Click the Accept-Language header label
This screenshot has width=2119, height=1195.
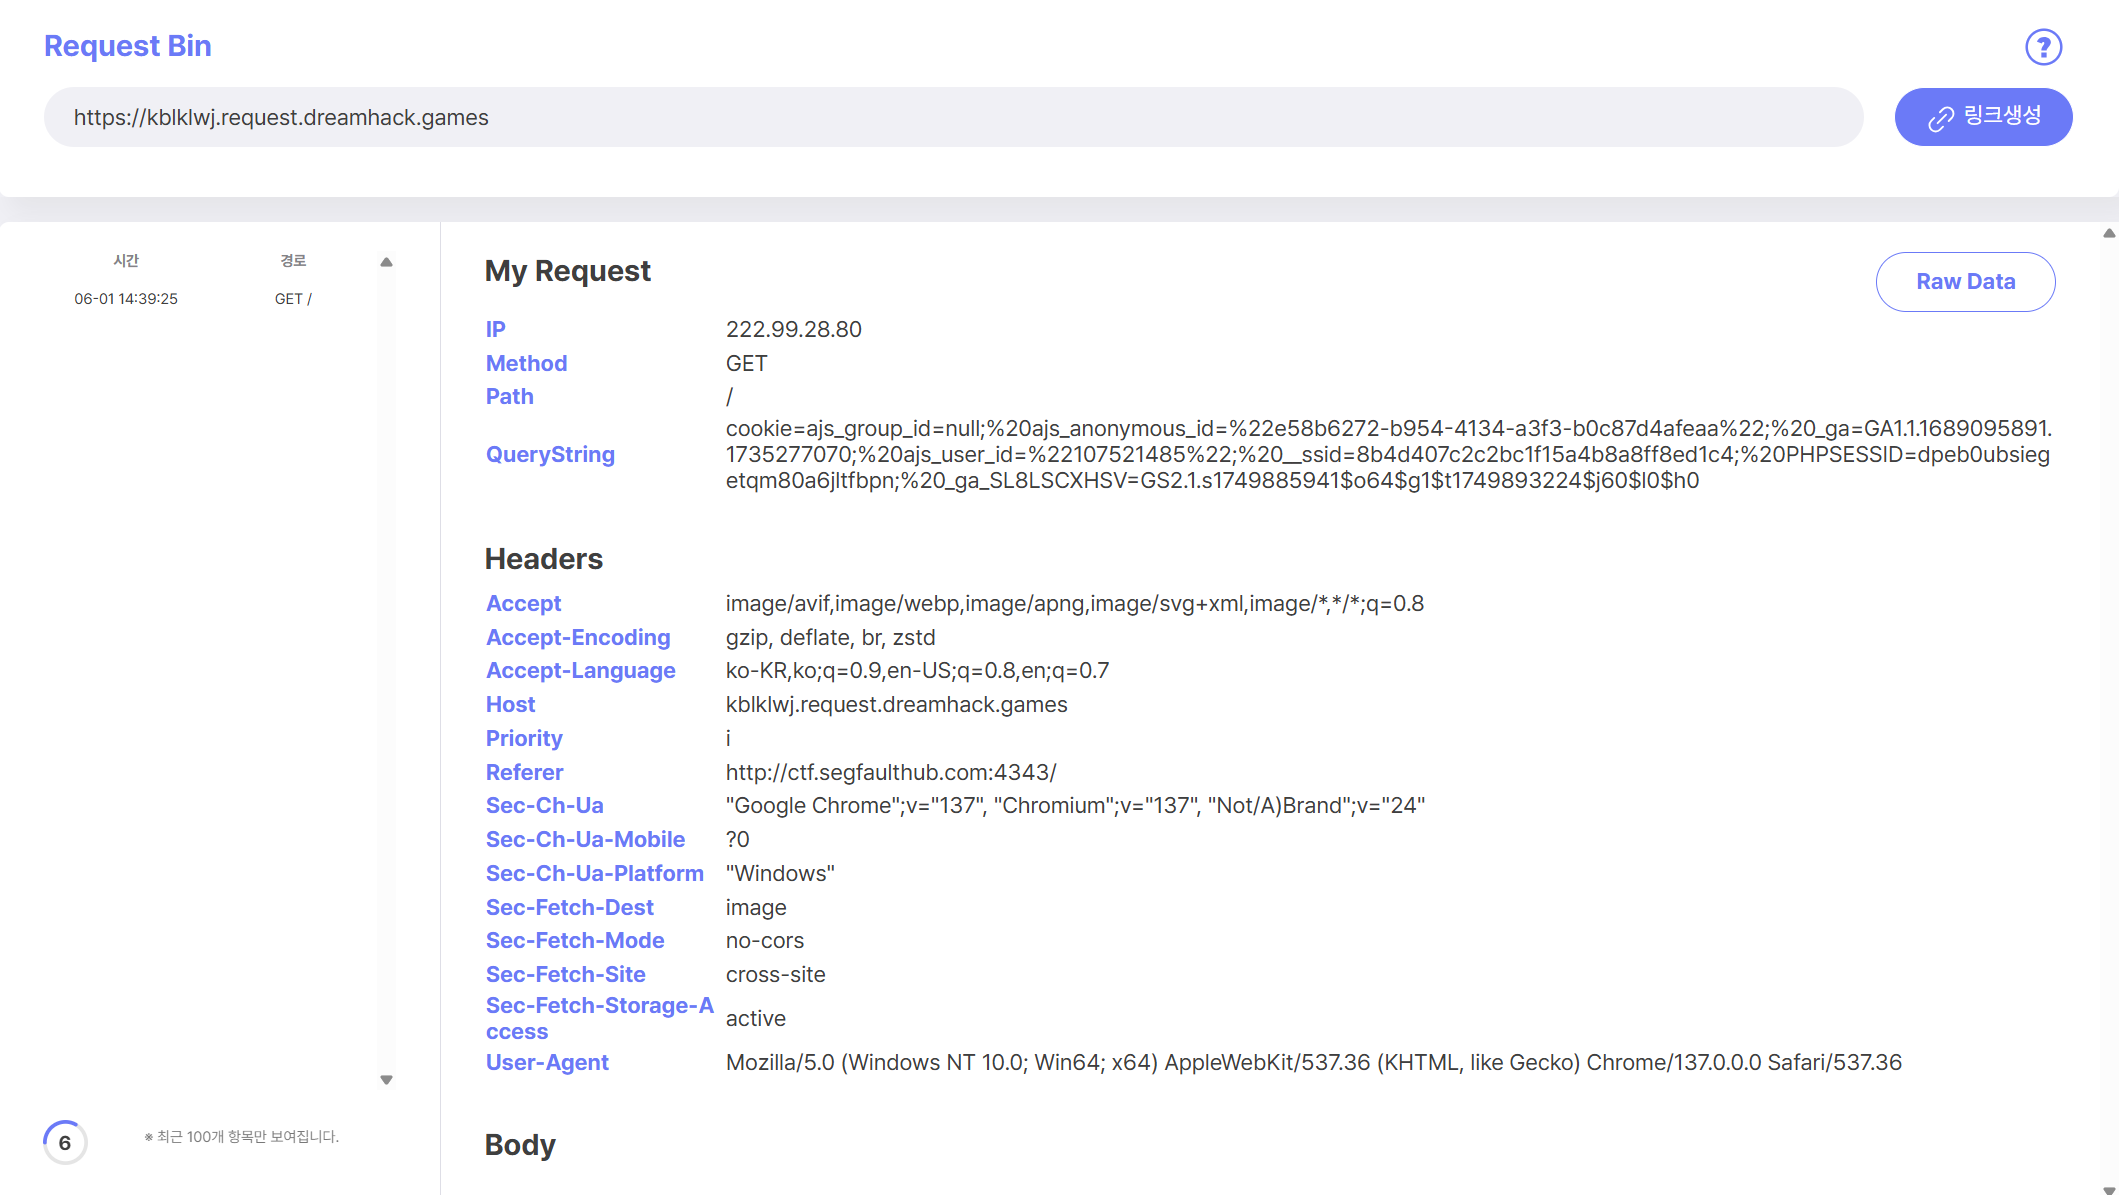pyautogui.click(x=580, y=670)
